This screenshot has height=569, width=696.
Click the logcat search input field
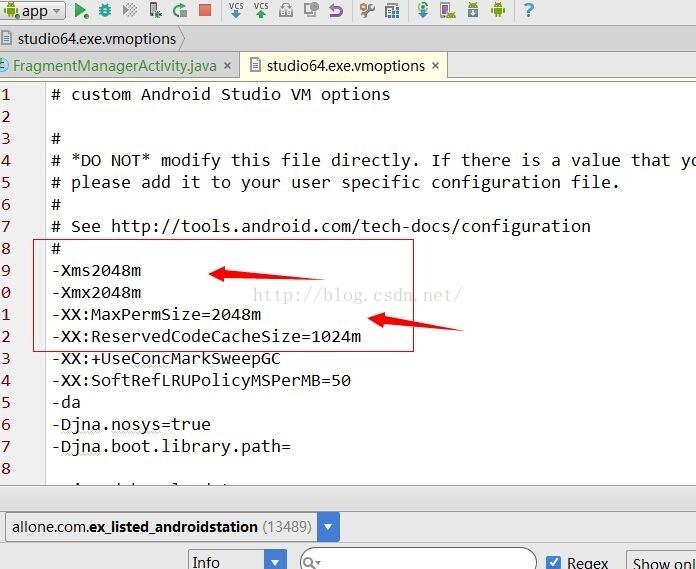coord(418,560)
